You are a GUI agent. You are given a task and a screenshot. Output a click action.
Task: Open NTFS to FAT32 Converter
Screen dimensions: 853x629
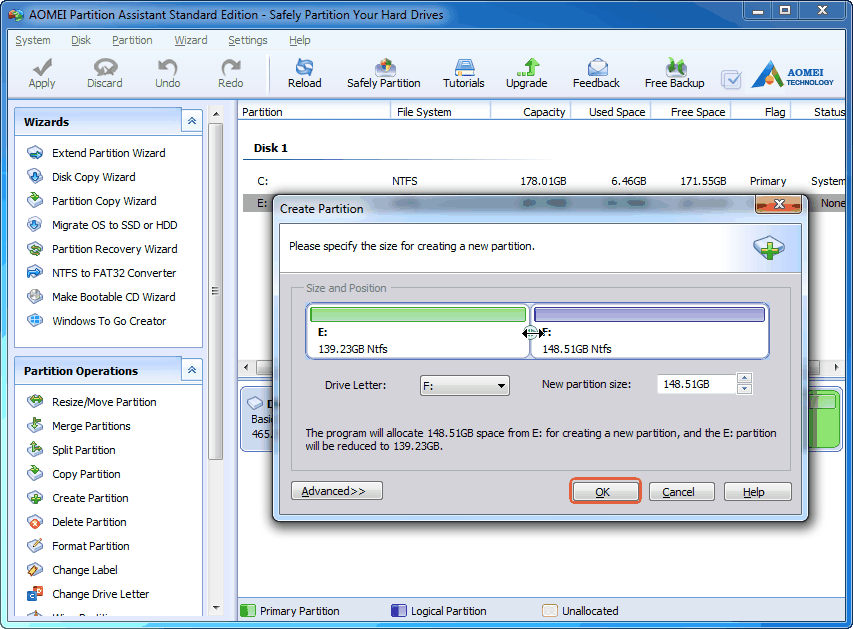[114, 273]
